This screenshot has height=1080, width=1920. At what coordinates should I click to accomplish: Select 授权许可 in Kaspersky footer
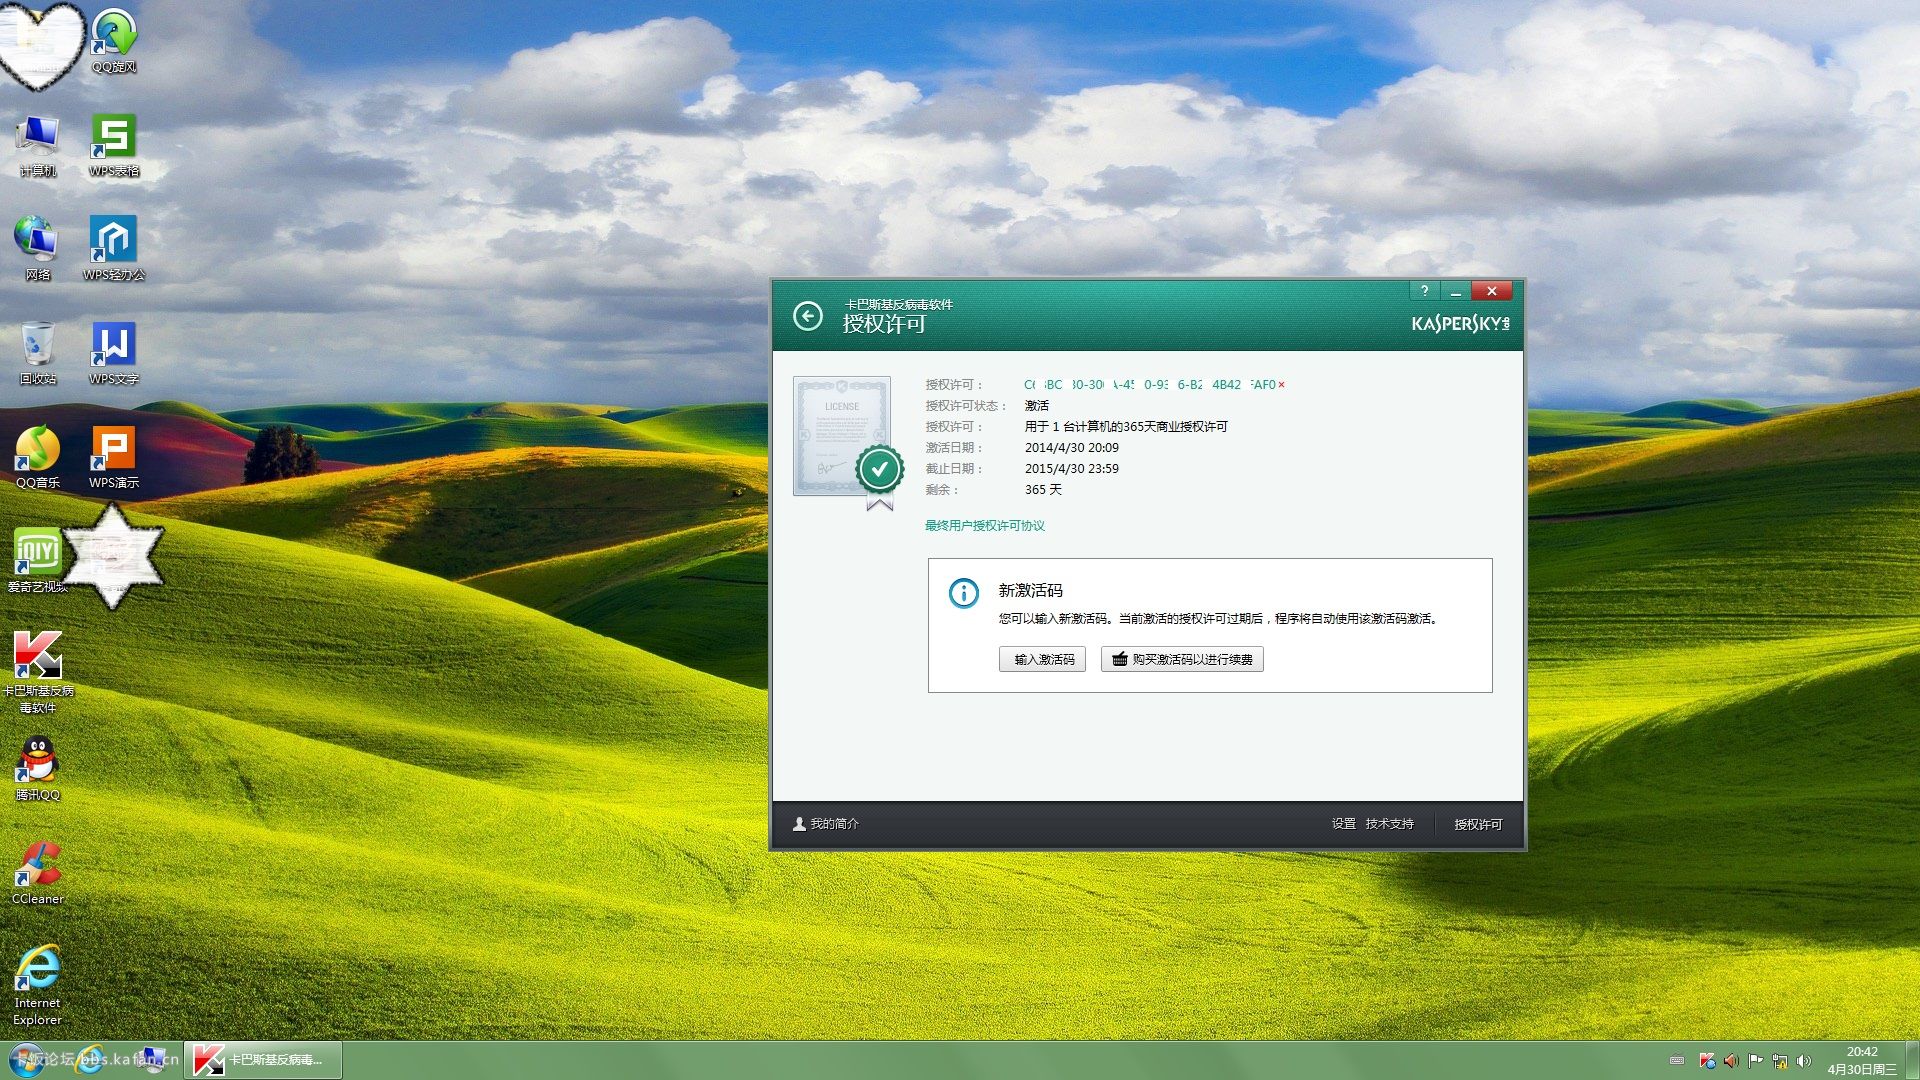point(1478,824)
